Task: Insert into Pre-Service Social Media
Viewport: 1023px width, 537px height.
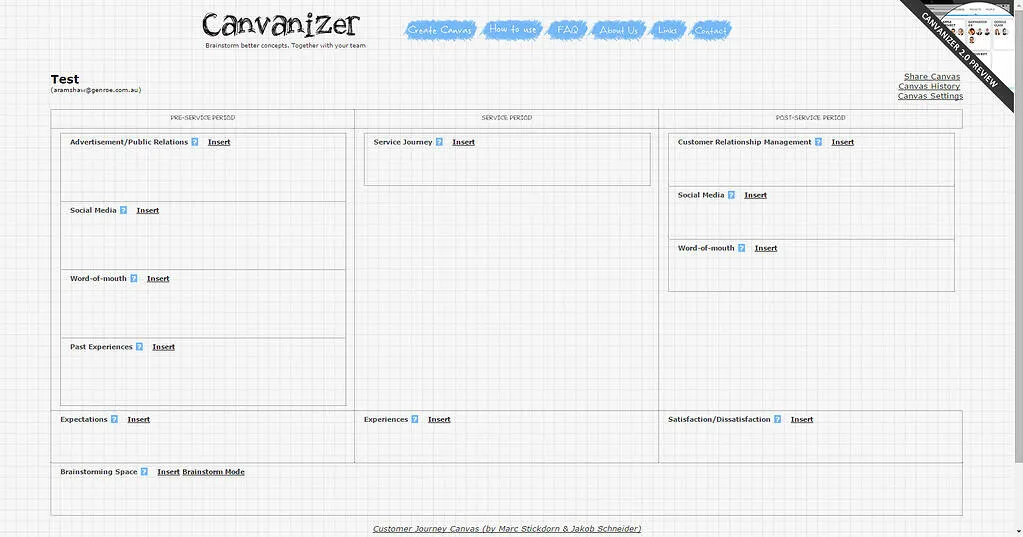Action: pyautogui.click(x=148, y=210)
